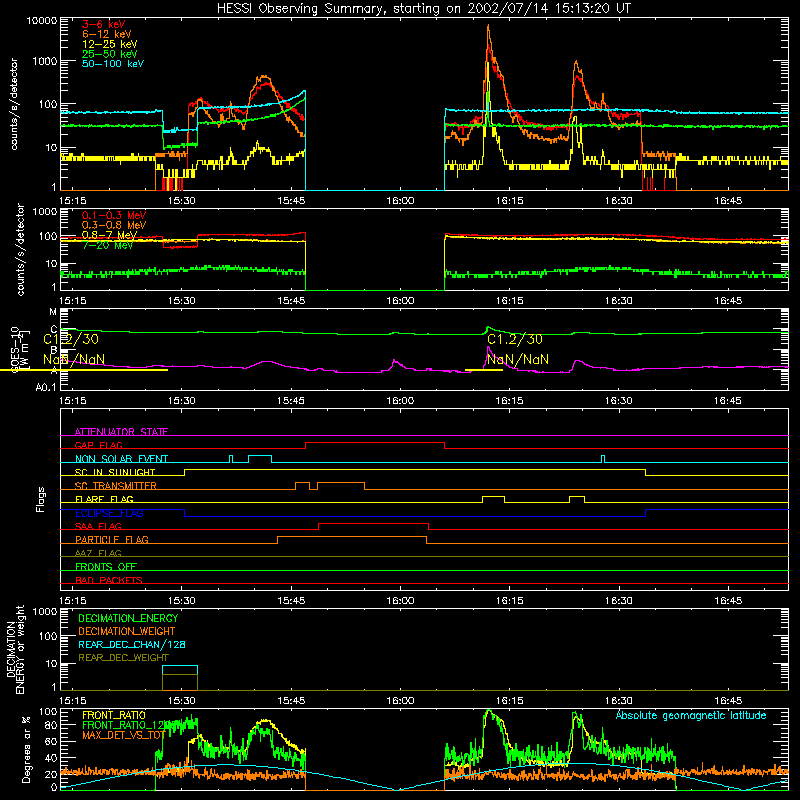Click the 16:45 time label under top panel
The image size is (800, 800).
[728, 201]
